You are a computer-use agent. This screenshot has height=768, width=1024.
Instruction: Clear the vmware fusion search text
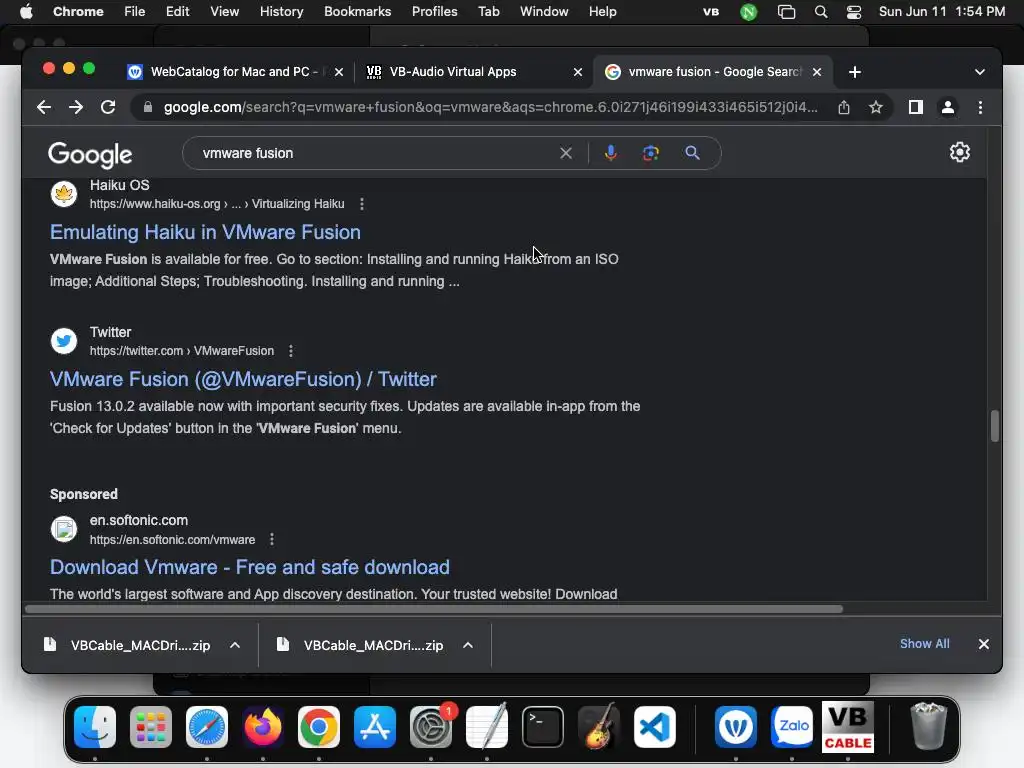566,153
